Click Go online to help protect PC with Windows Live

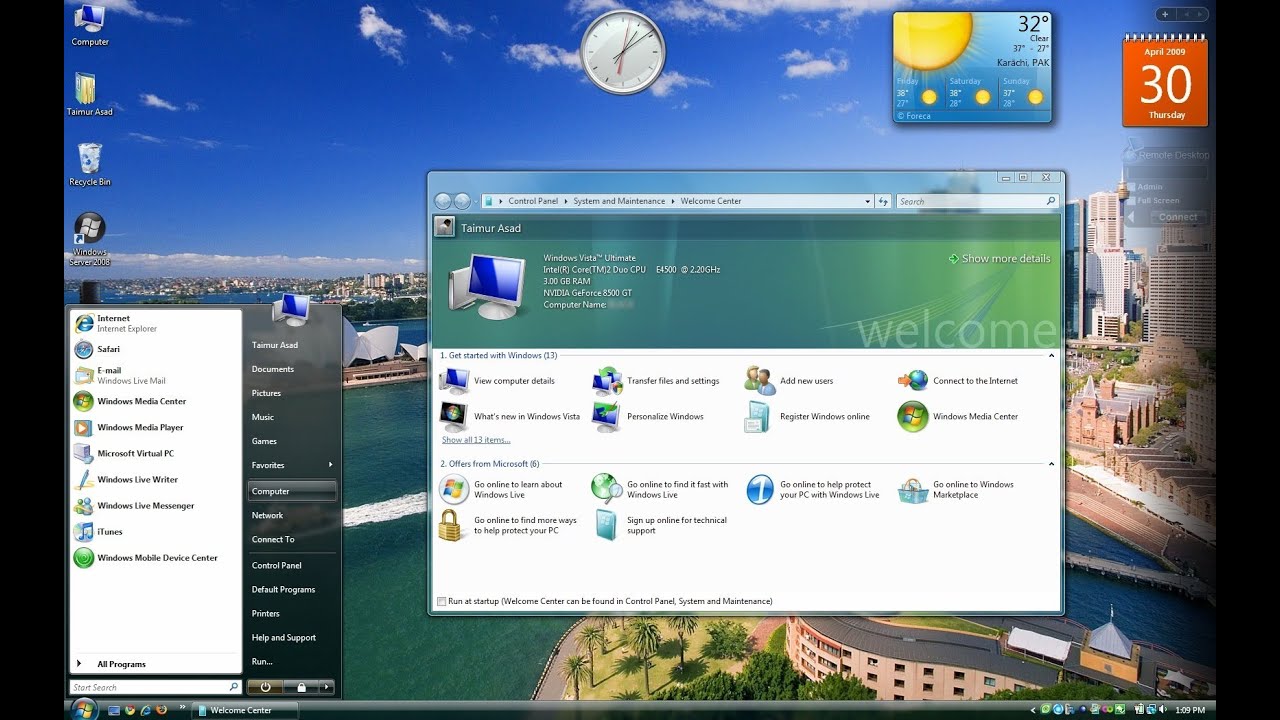(x=813, y=489)
